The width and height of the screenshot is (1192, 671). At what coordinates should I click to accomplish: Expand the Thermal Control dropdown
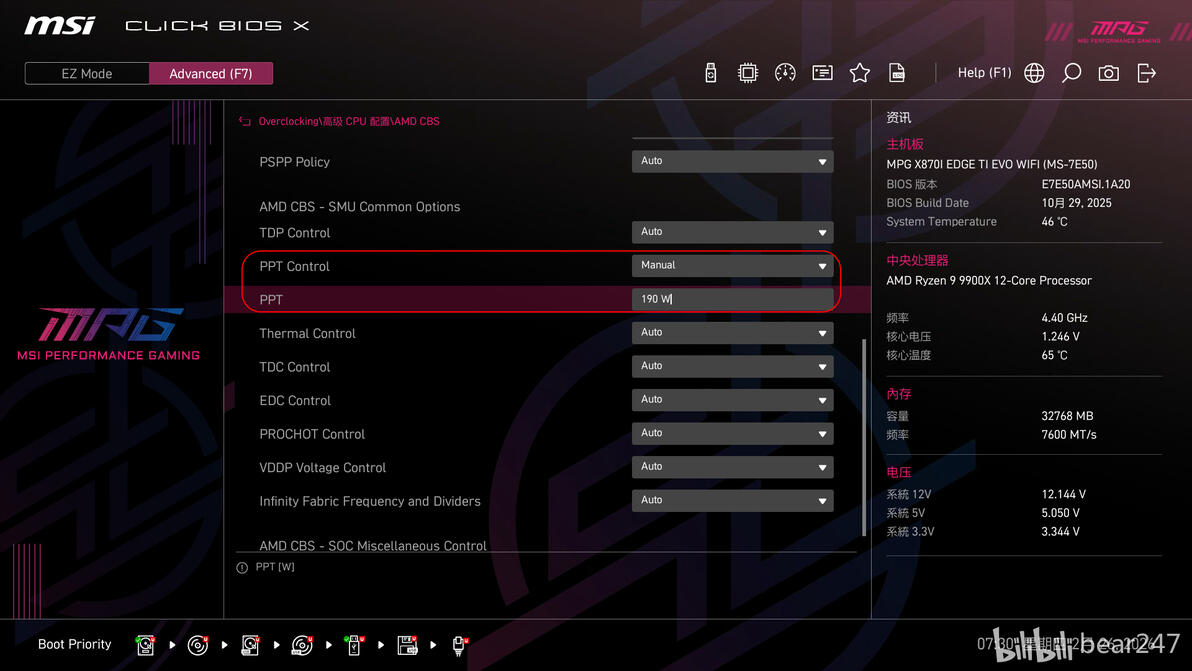(x=732, y=333)
